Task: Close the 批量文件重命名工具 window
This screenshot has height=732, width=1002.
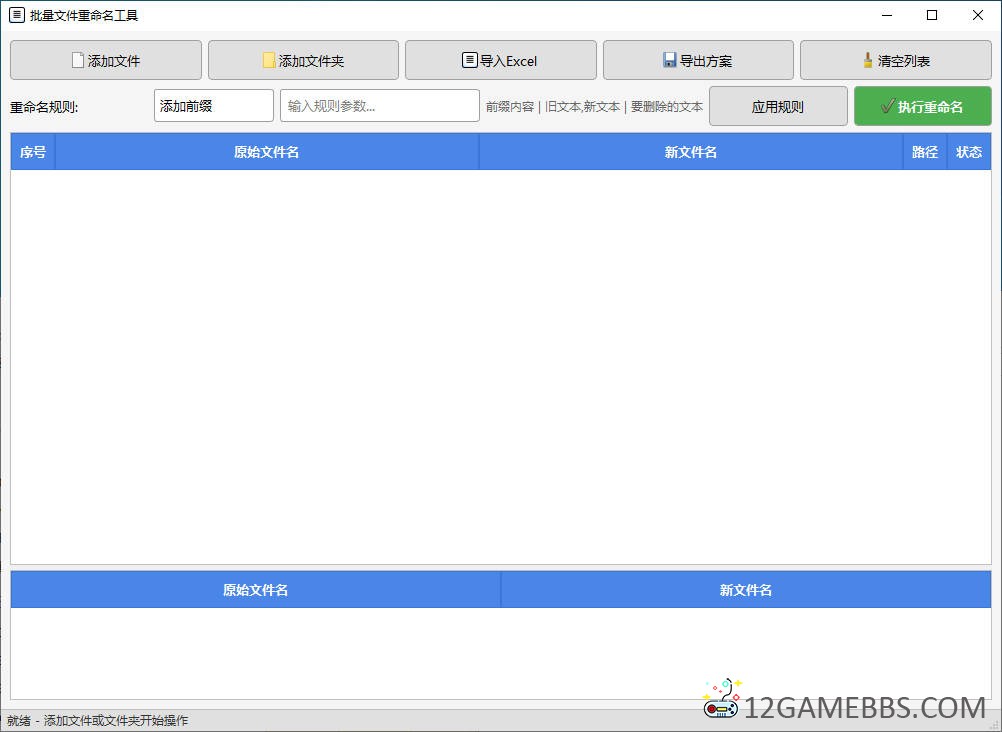Action: coord(978,15)
